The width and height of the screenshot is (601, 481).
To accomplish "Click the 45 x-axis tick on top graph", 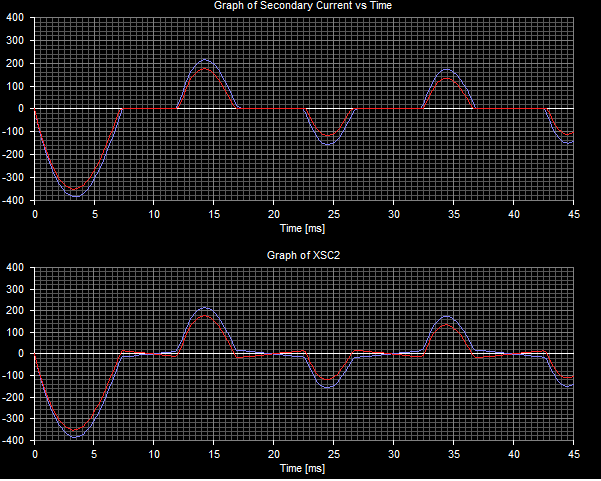I will 573,213.
